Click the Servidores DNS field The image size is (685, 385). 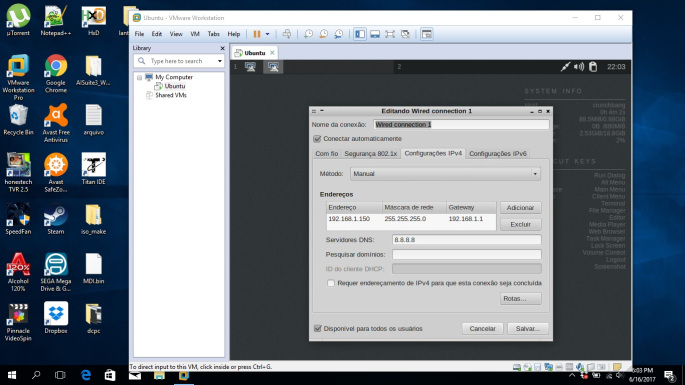click(467, 240)
